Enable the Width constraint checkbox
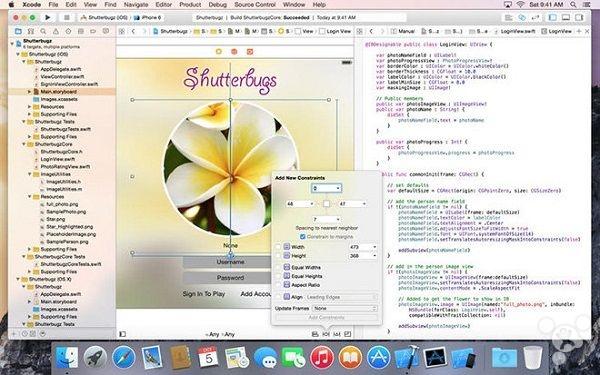The width and height of the screenshot is (600, 375). tap(278, 247)
